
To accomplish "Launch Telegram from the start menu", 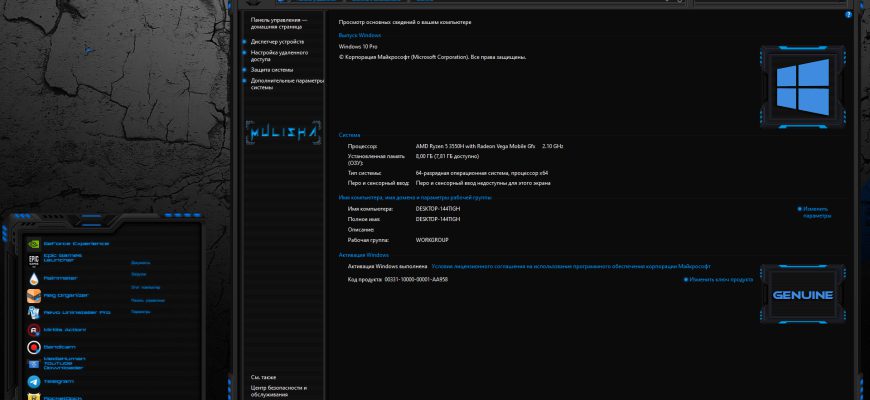I will coord(50,382).
